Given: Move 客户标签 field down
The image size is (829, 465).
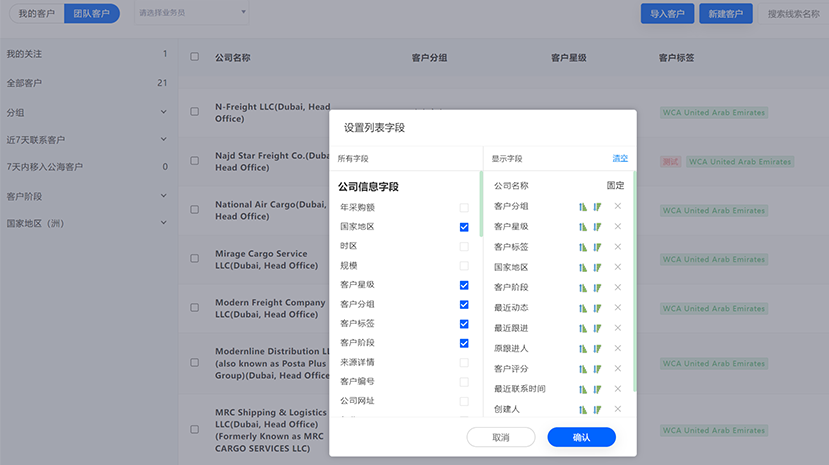Looking at the screenshot, I should 597,247.
